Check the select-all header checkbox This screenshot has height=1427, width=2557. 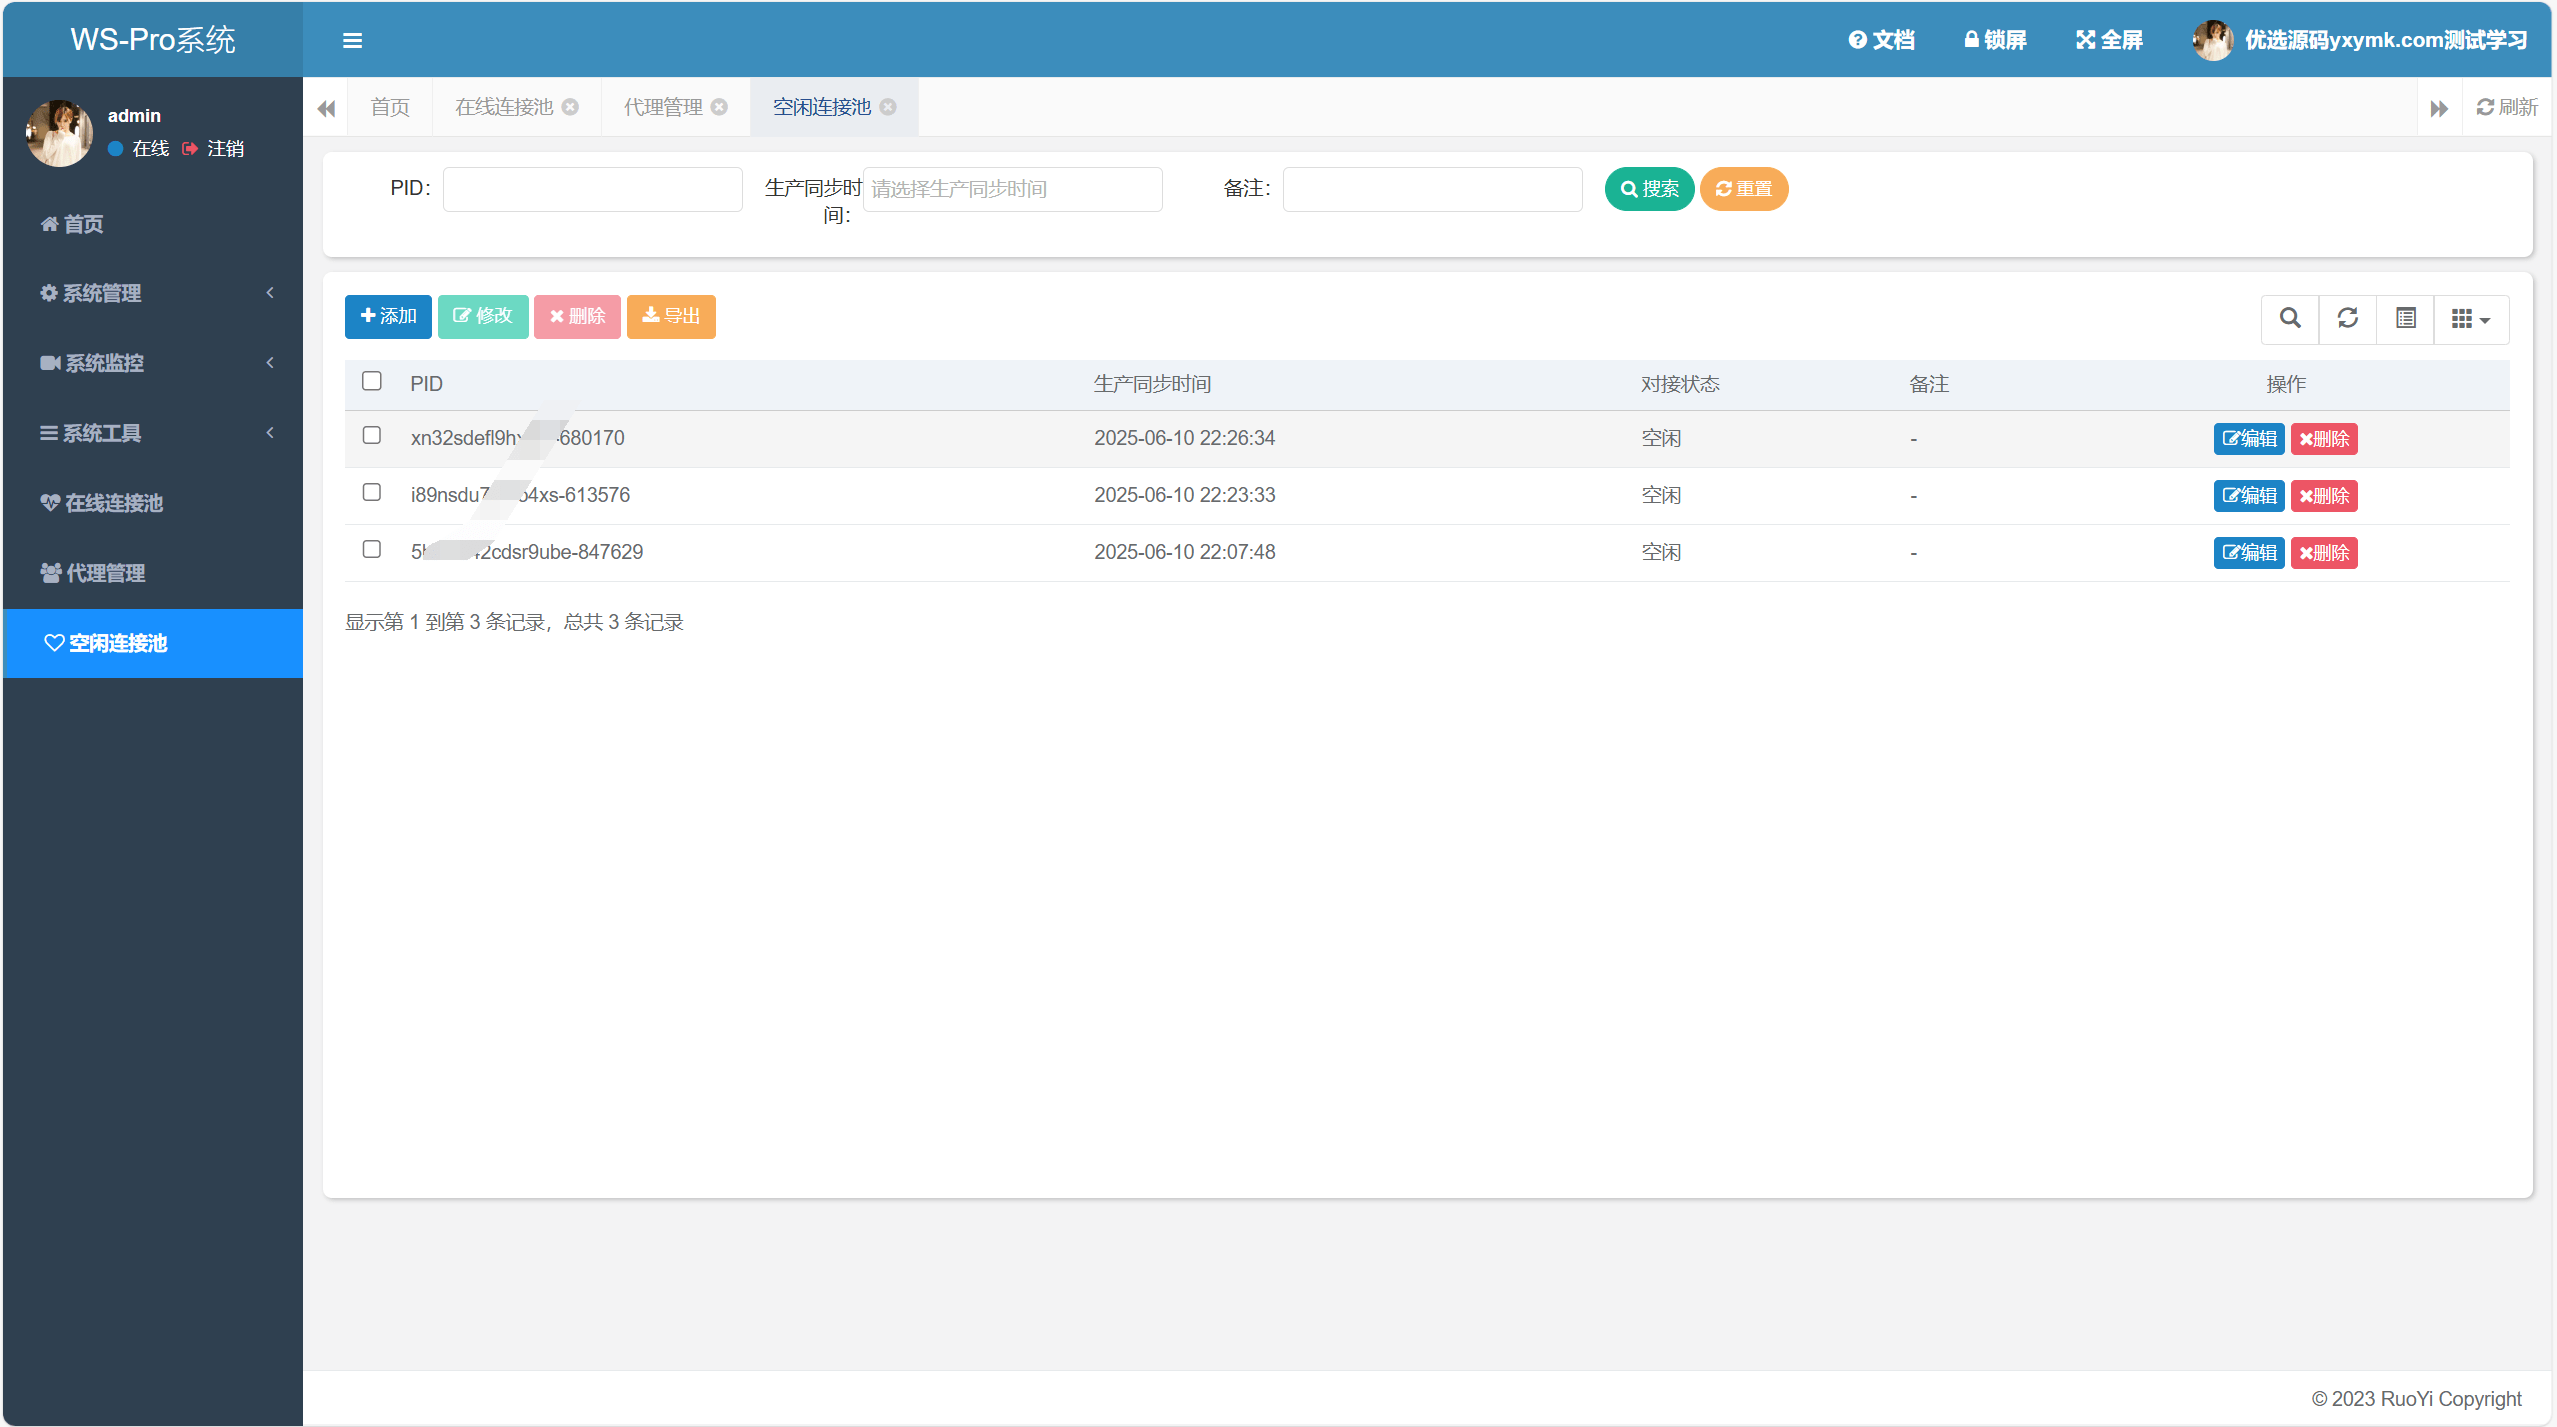(372, 381)
